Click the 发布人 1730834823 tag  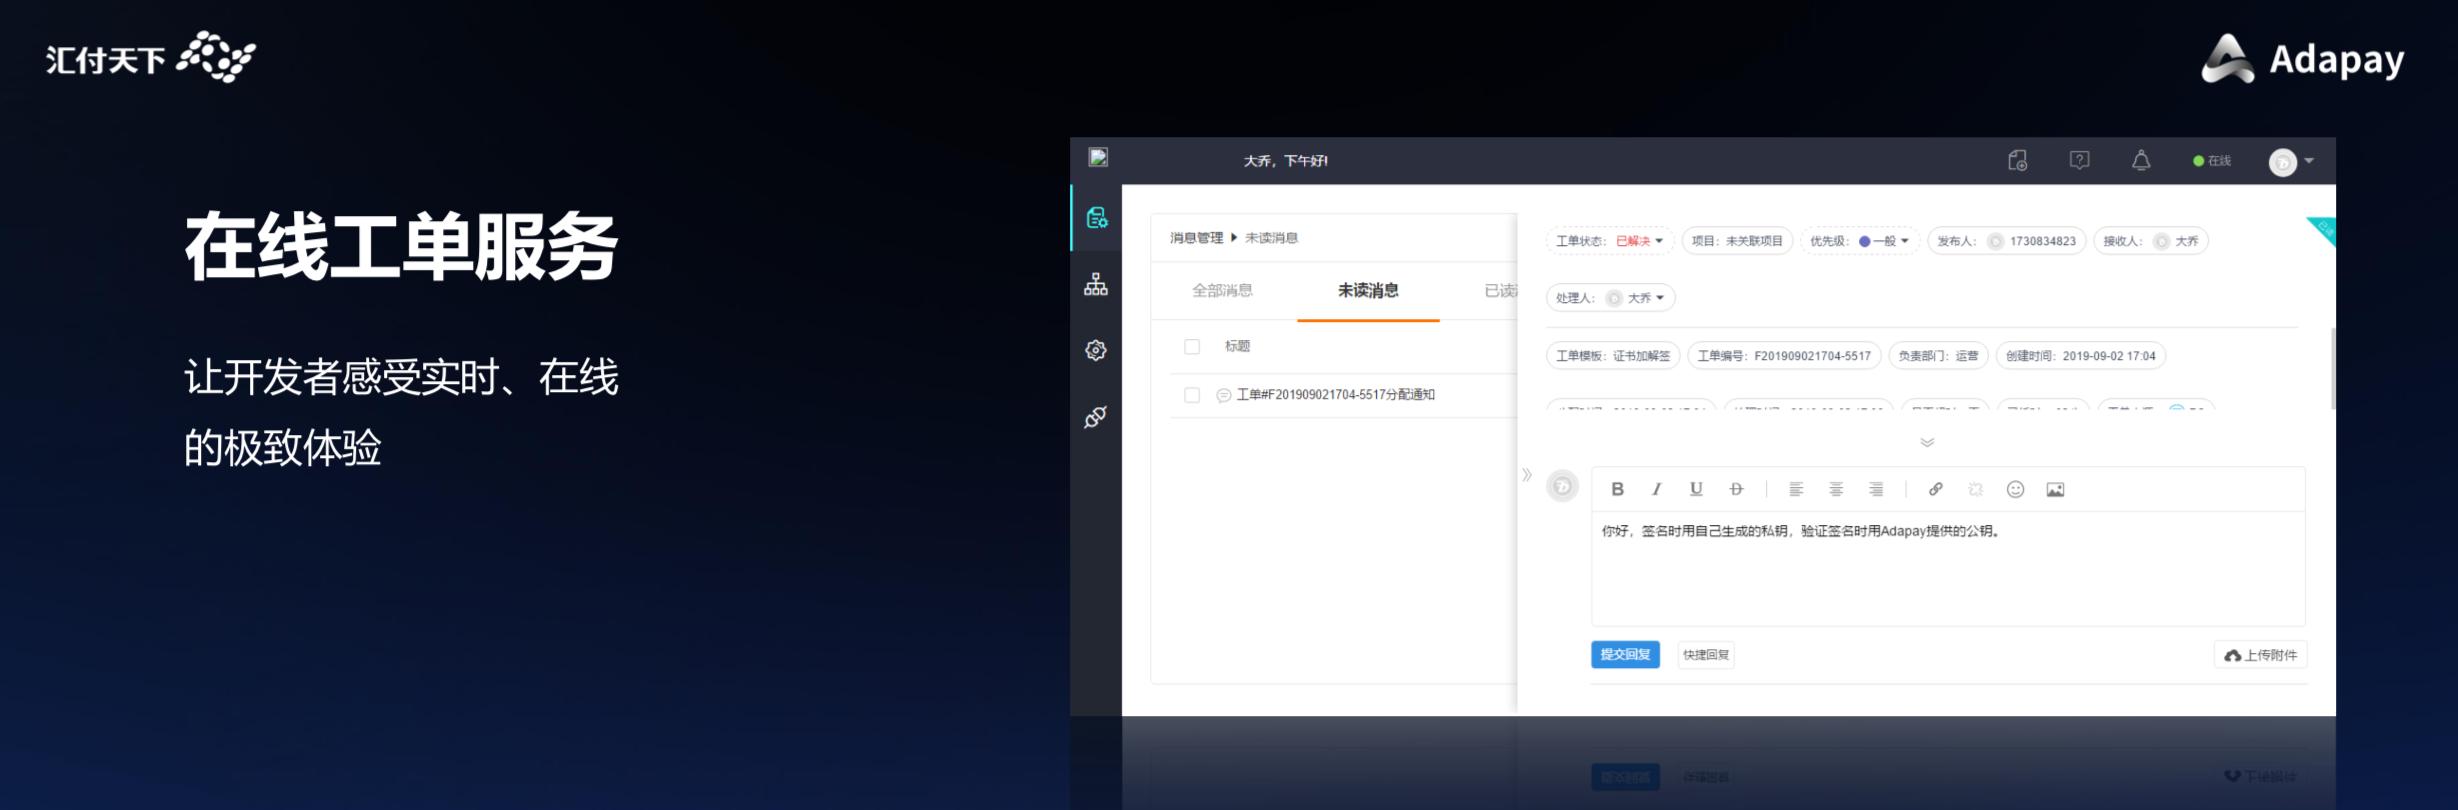pos(2006,241)
